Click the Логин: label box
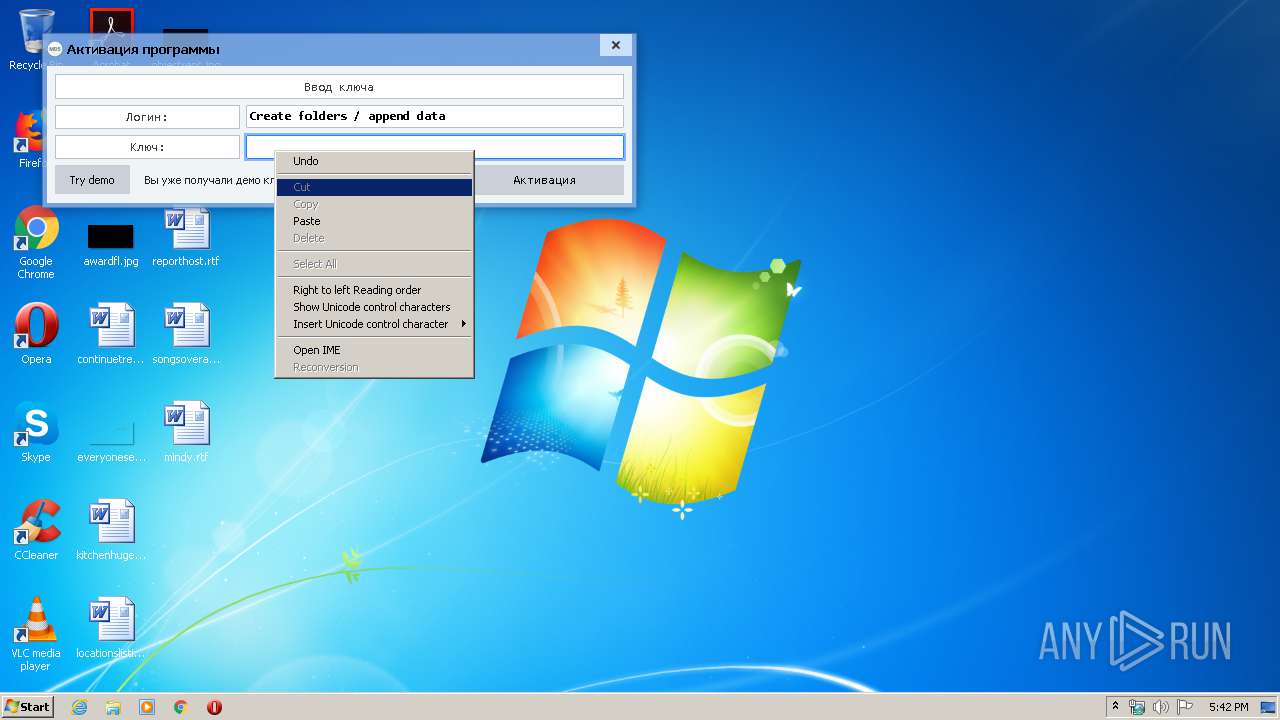 pos(147,117)
